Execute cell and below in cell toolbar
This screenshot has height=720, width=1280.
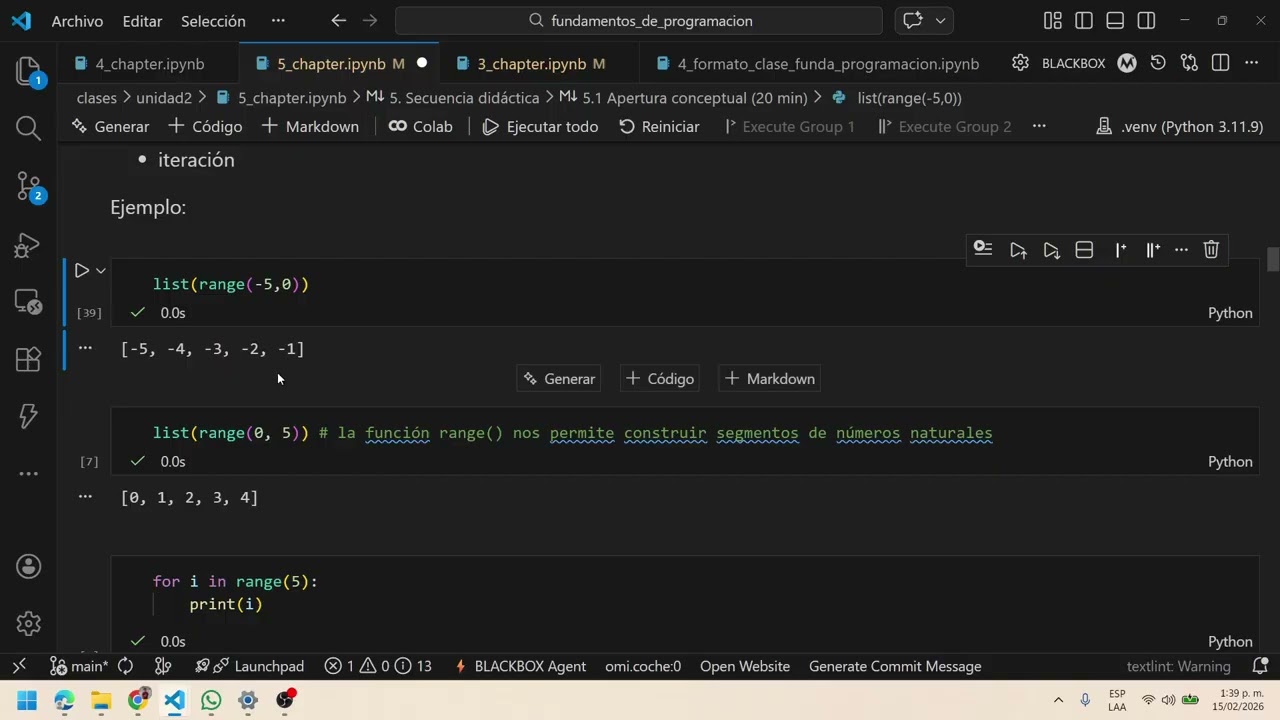coord(1051,250)
